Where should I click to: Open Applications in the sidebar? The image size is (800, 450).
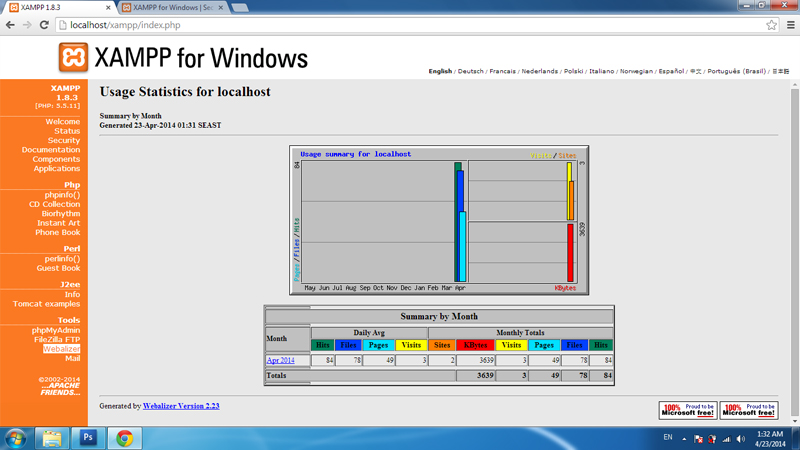[x=57, y=168]
